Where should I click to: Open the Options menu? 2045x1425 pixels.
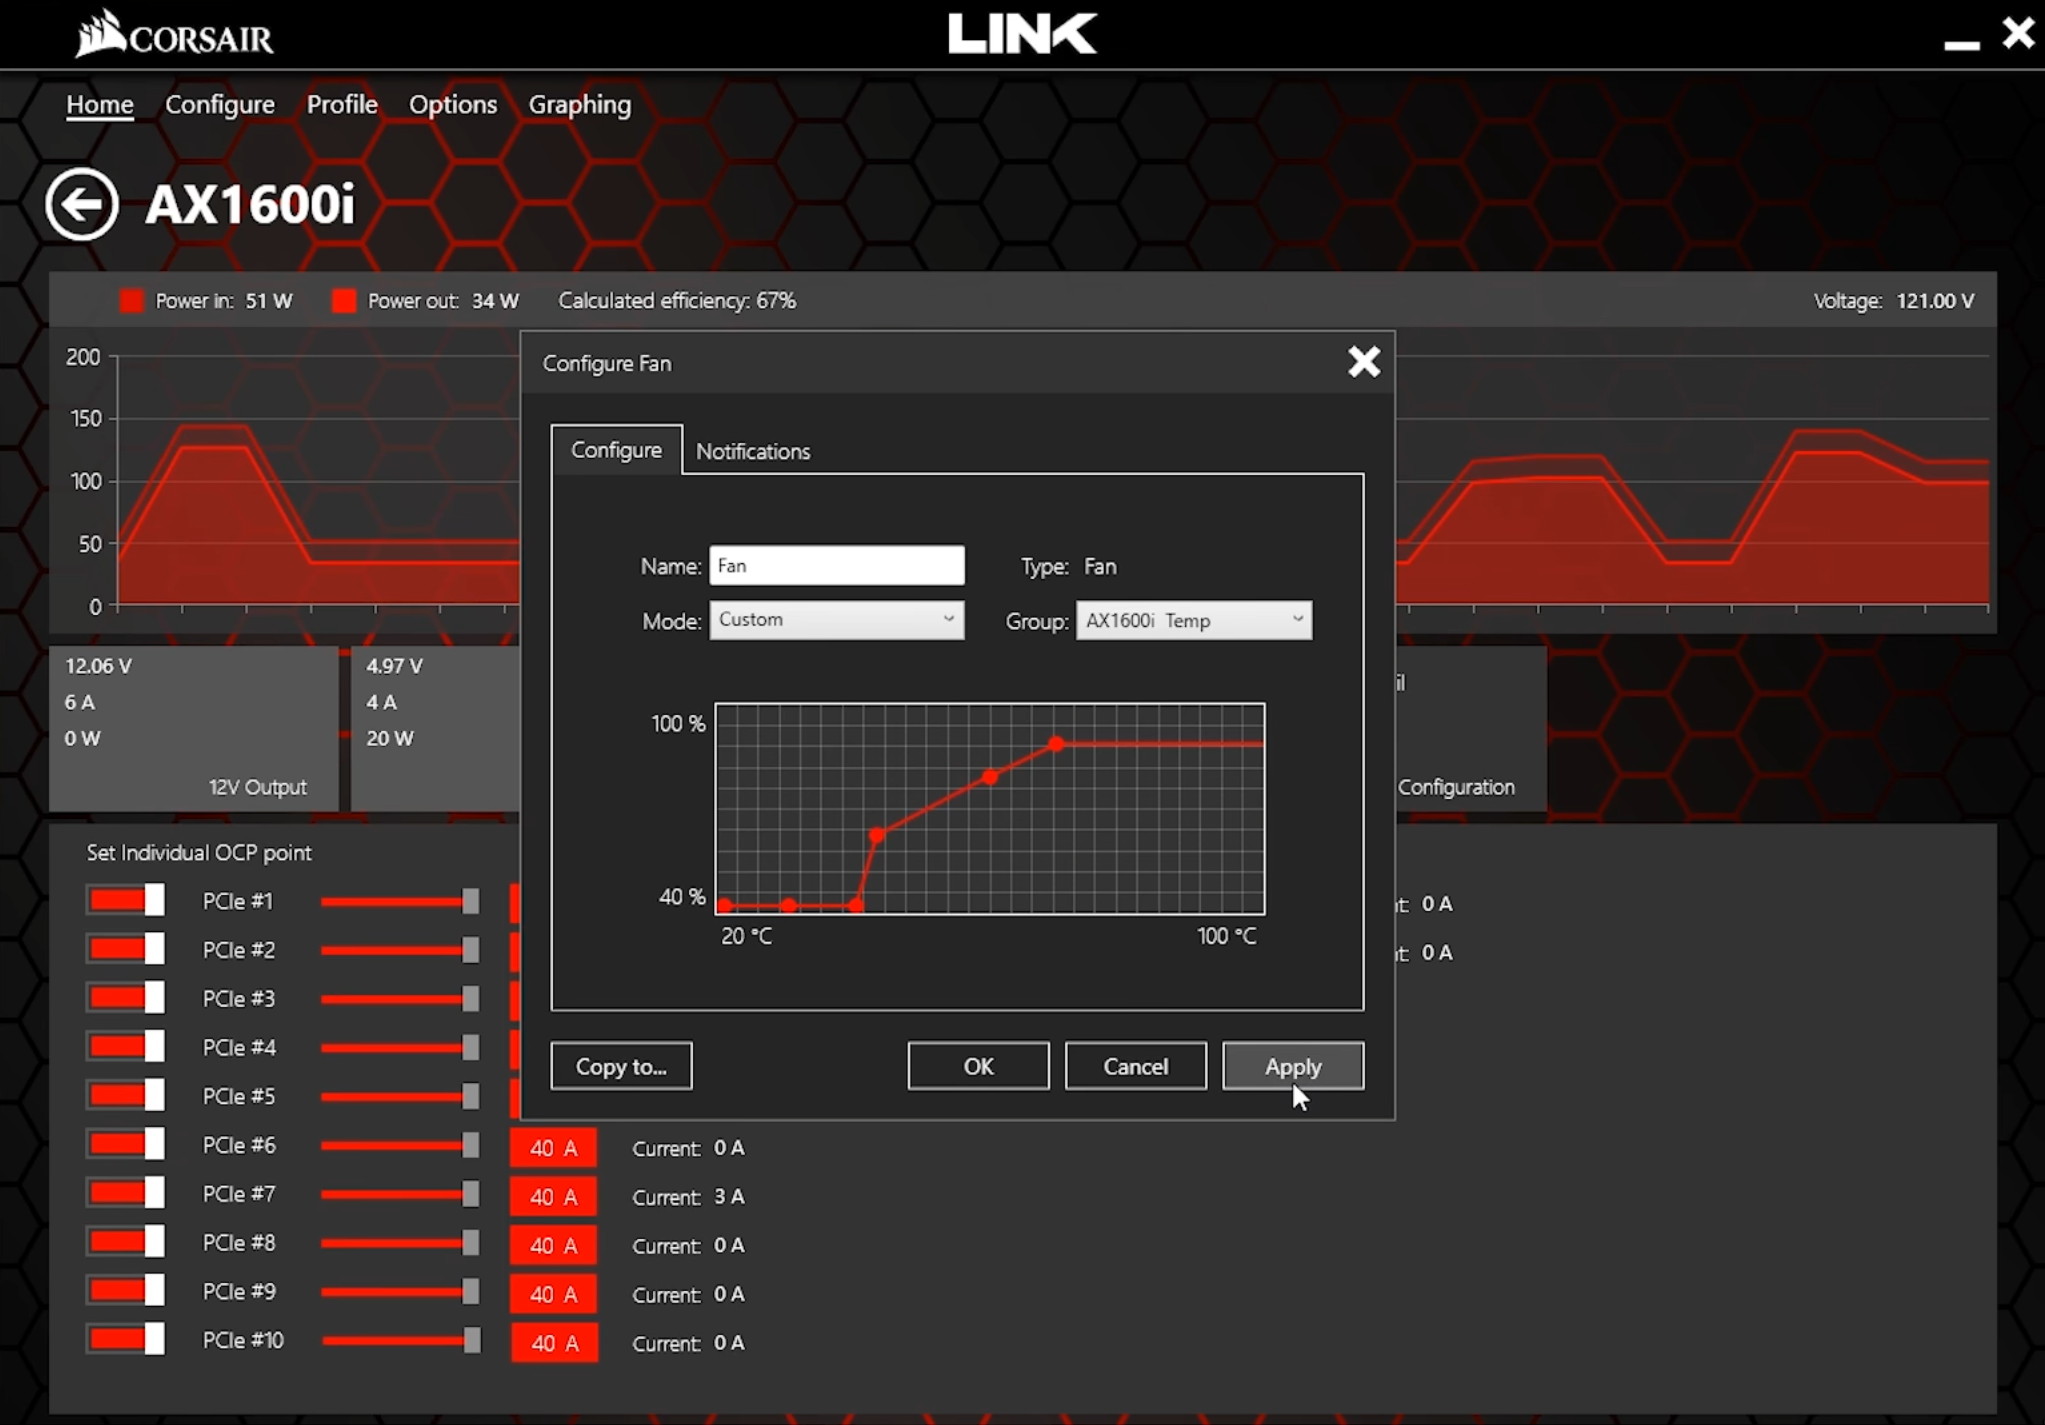[453, 104]
